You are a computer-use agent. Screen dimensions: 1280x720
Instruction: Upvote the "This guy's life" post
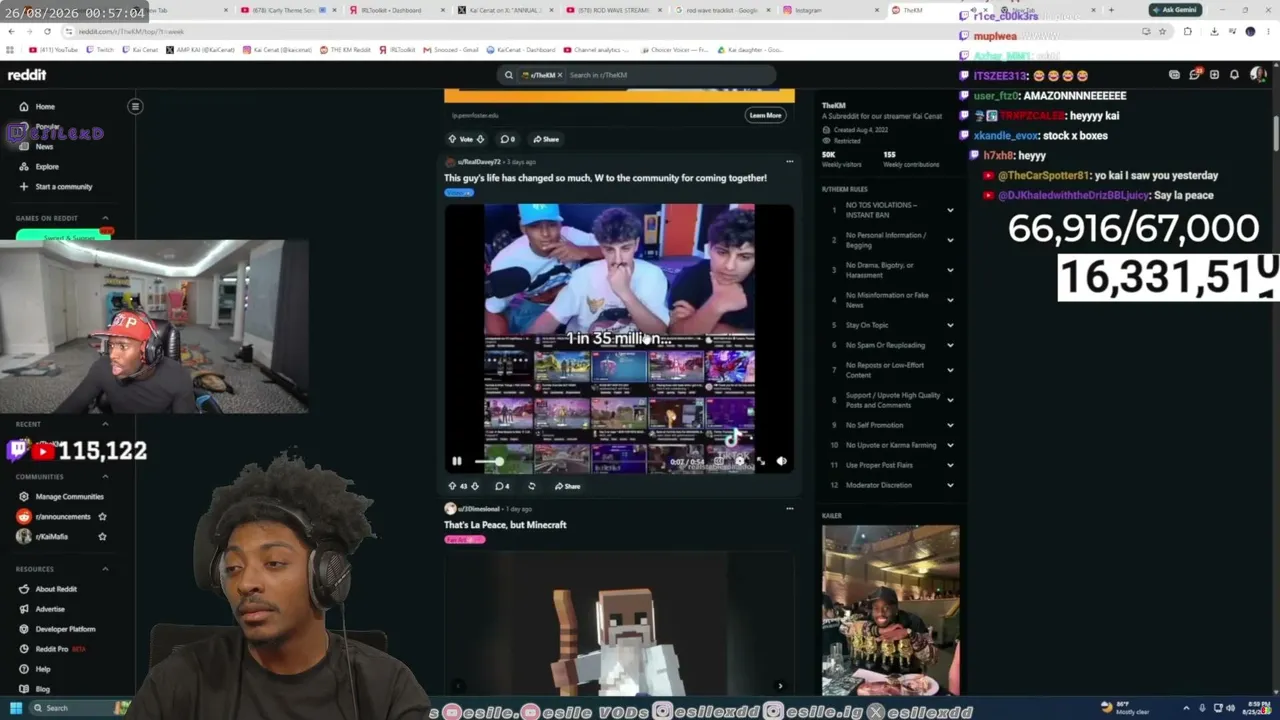click(452, 486)
